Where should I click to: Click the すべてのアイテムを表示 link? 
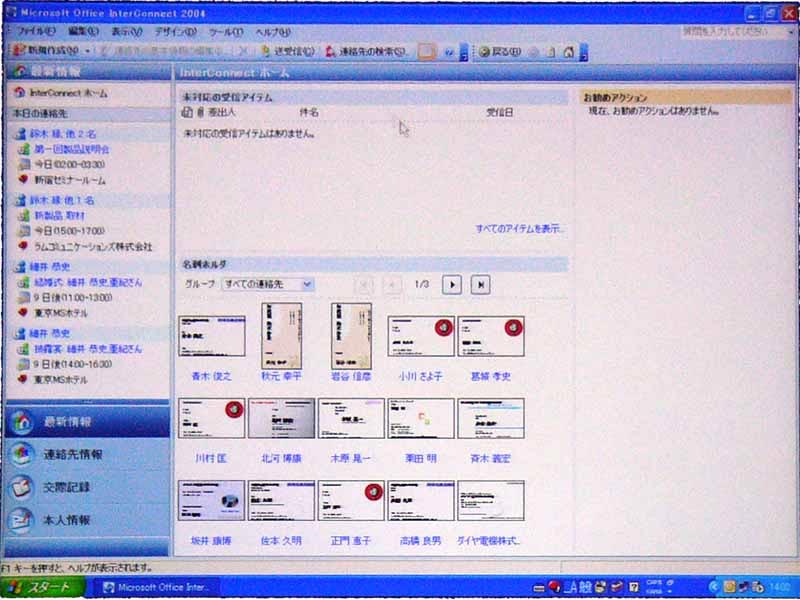coord(519,229)
